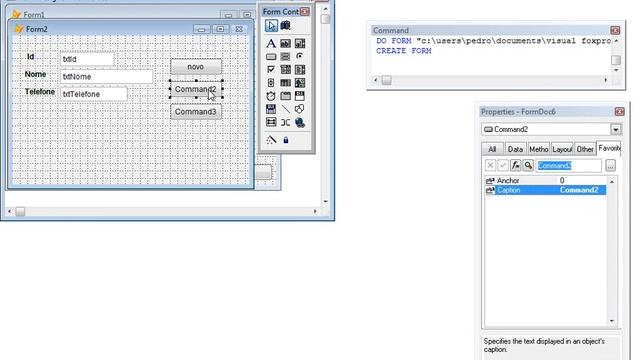Switch to the Other properties tab
Image resolution: width=640 pixels, height=360 pixels.
click(x=585, y=149)
